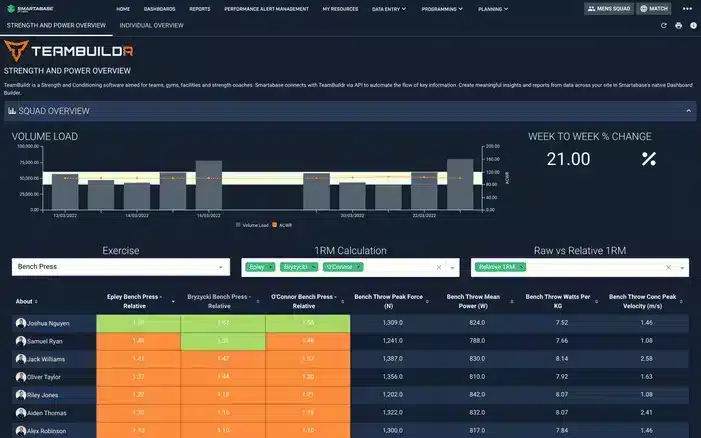Clear the Relative 1RM filter selection
701x438 pixels.
[668, 267]
